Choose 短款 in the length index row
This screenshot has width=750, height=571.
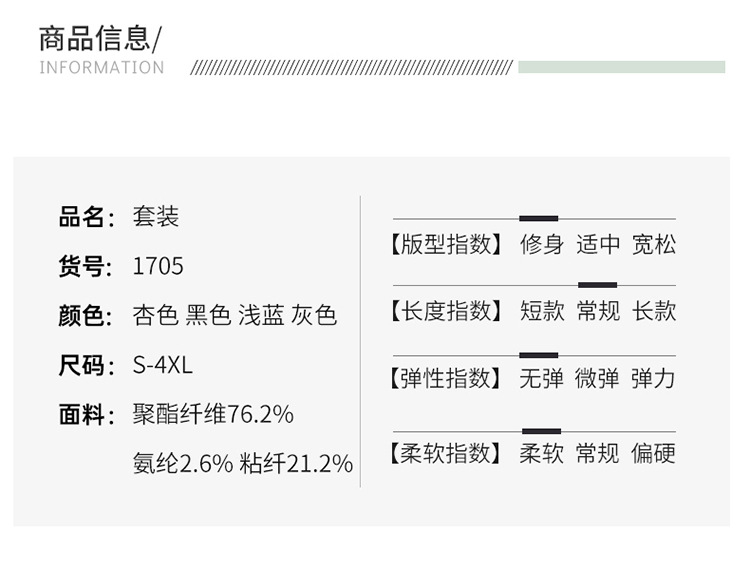pos(542,311)
